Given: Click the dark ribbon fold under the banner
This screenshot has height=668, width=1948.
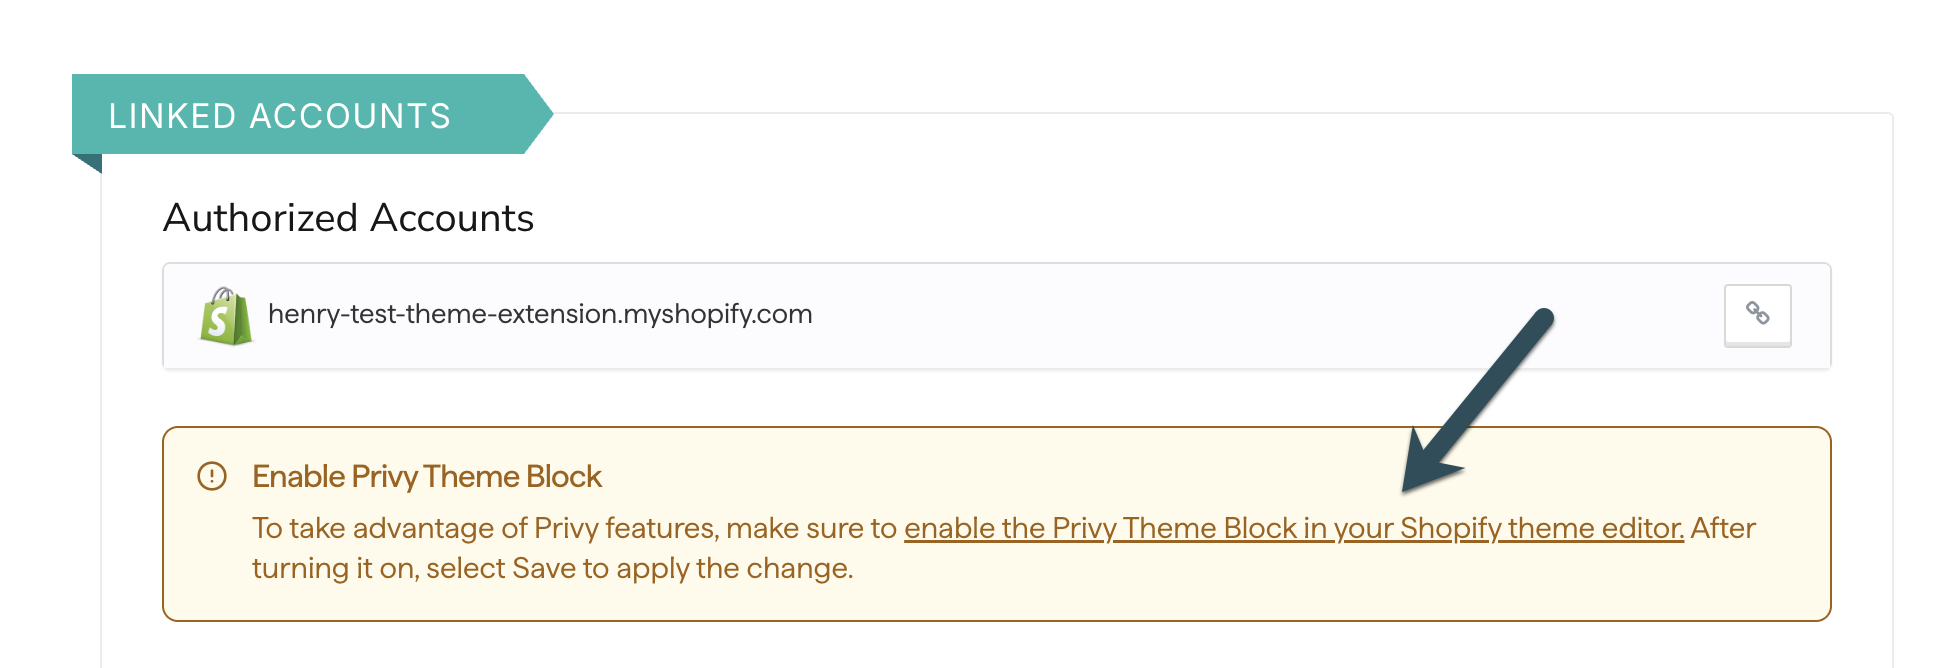Looking at the screenshot, I should [87, 163].
